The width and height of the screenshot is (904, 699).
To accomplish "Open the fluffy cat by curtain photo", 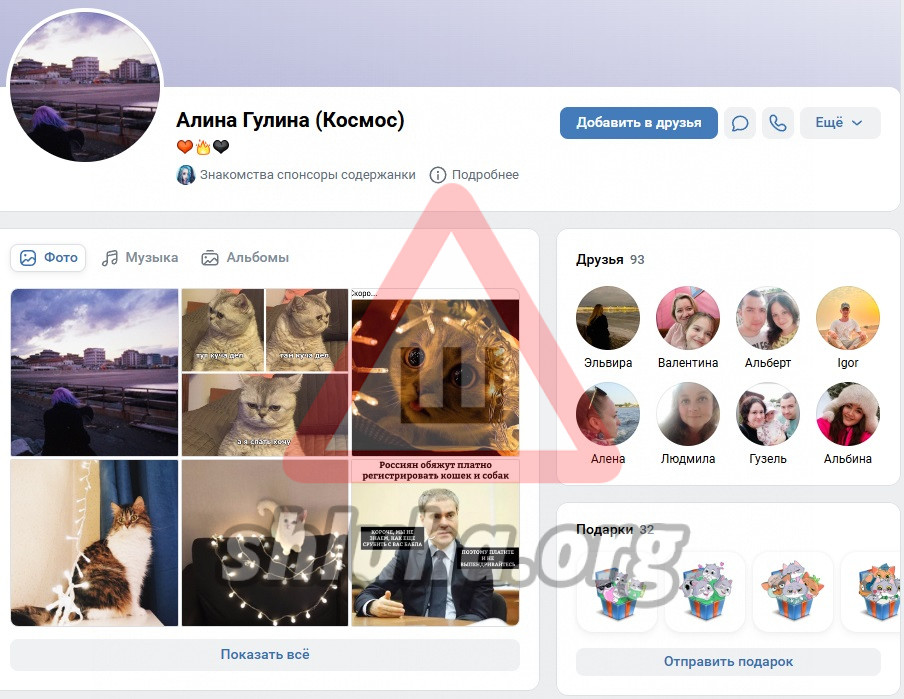I will point(94,543).
